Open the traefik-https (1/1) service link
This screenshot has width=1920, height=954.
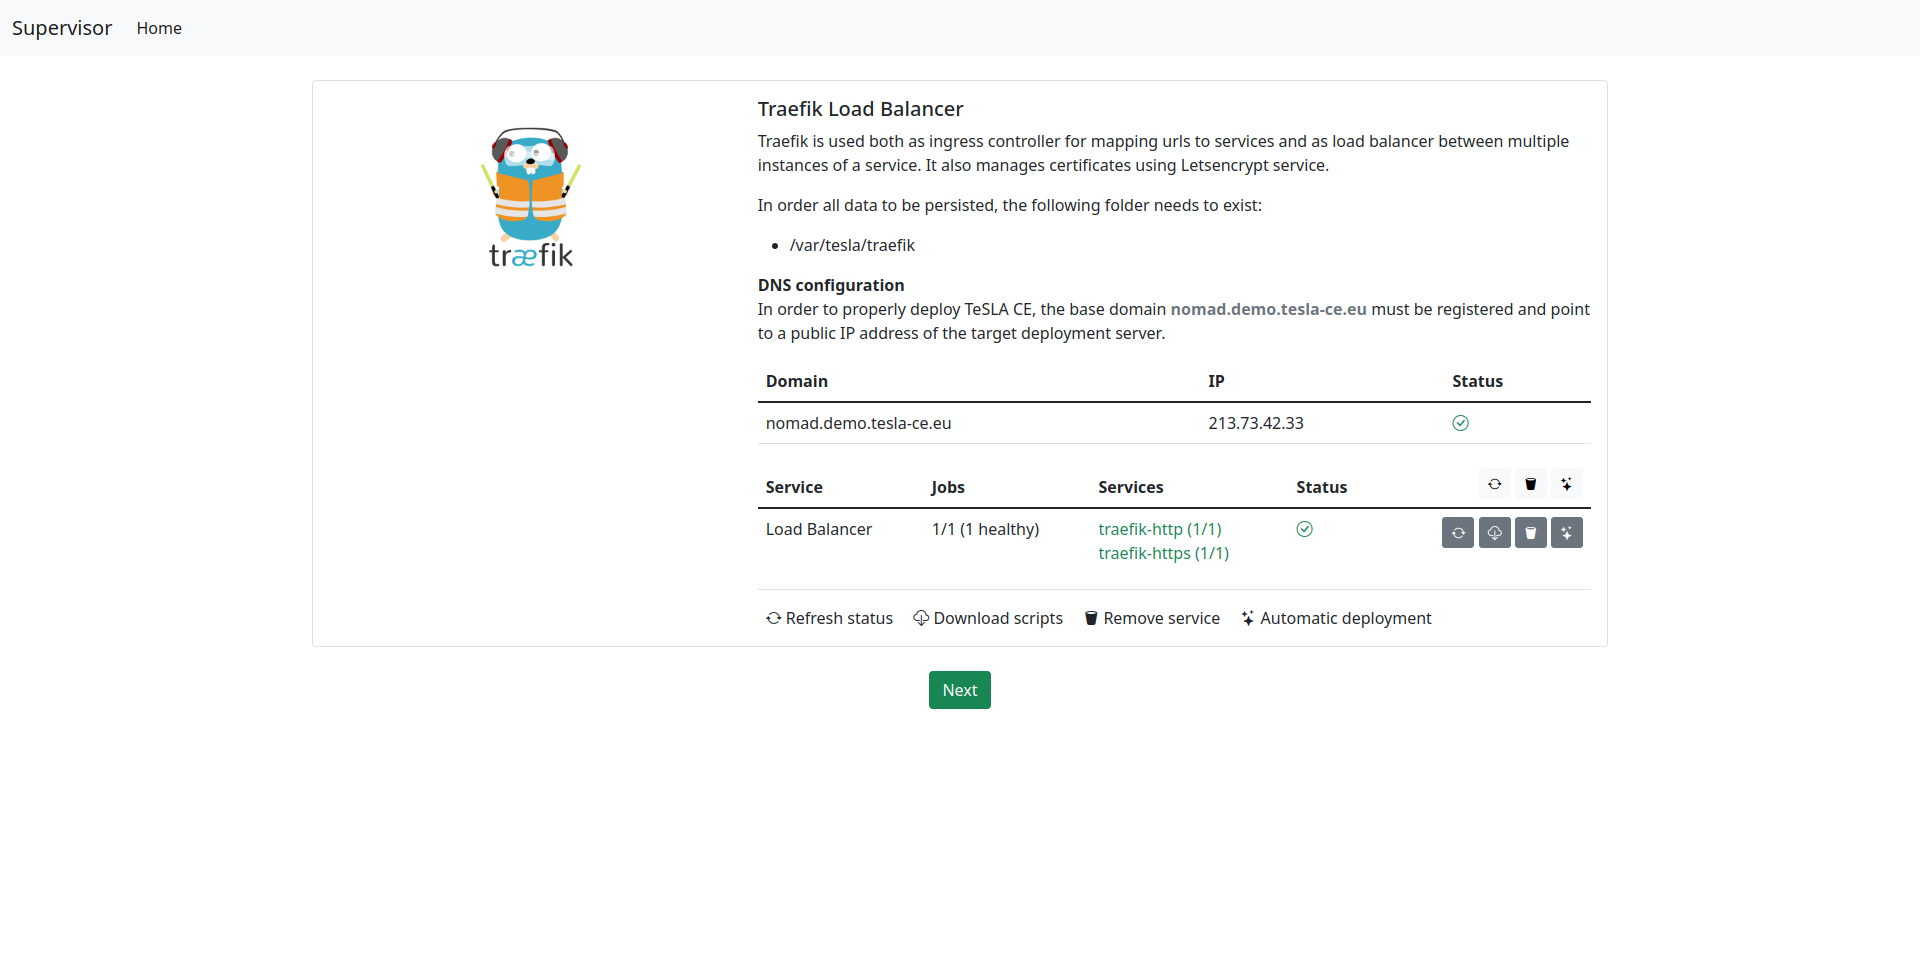(x=1163, y=553)
